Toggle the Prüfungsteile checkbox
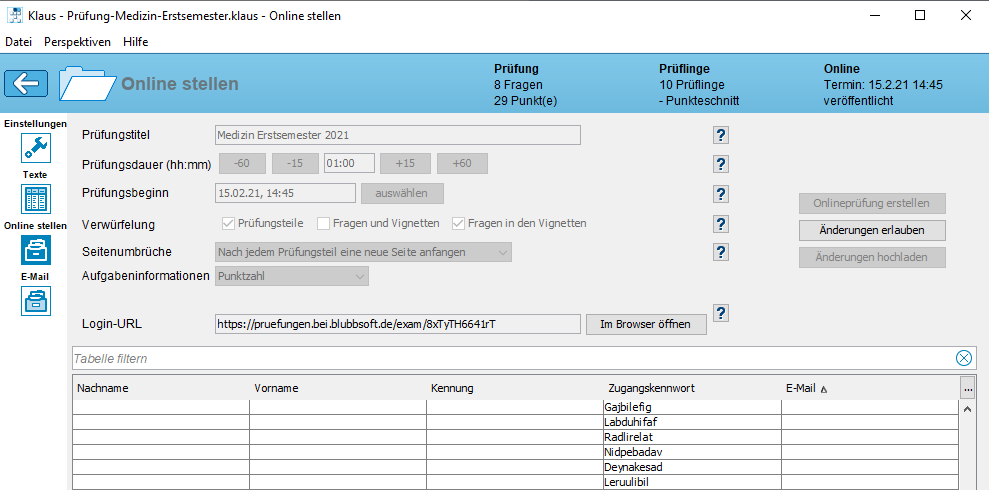Image resolution: width=989 pixels, height=490 pixels. 227,224
